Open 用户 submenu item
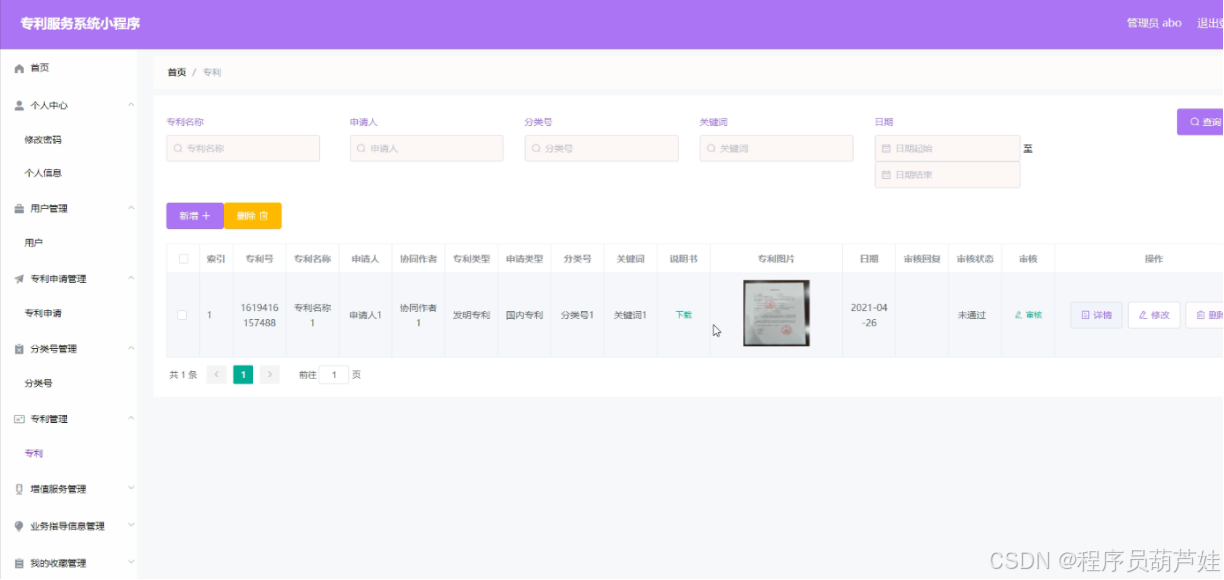 point(34,243)
